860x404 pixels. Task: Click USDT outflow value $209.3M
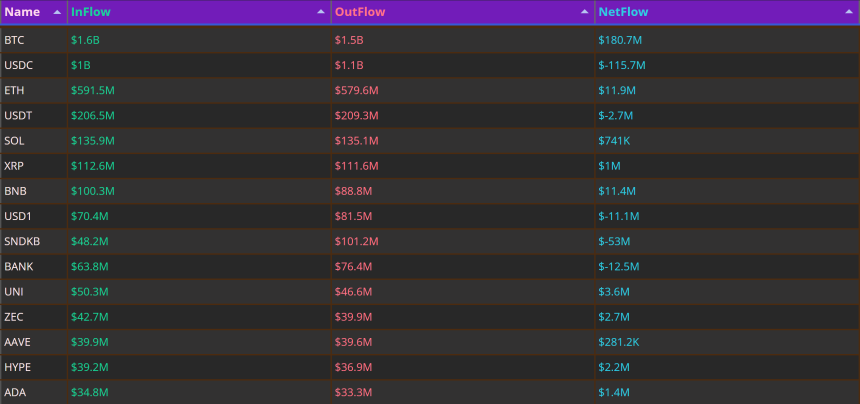tap(357, 116)
